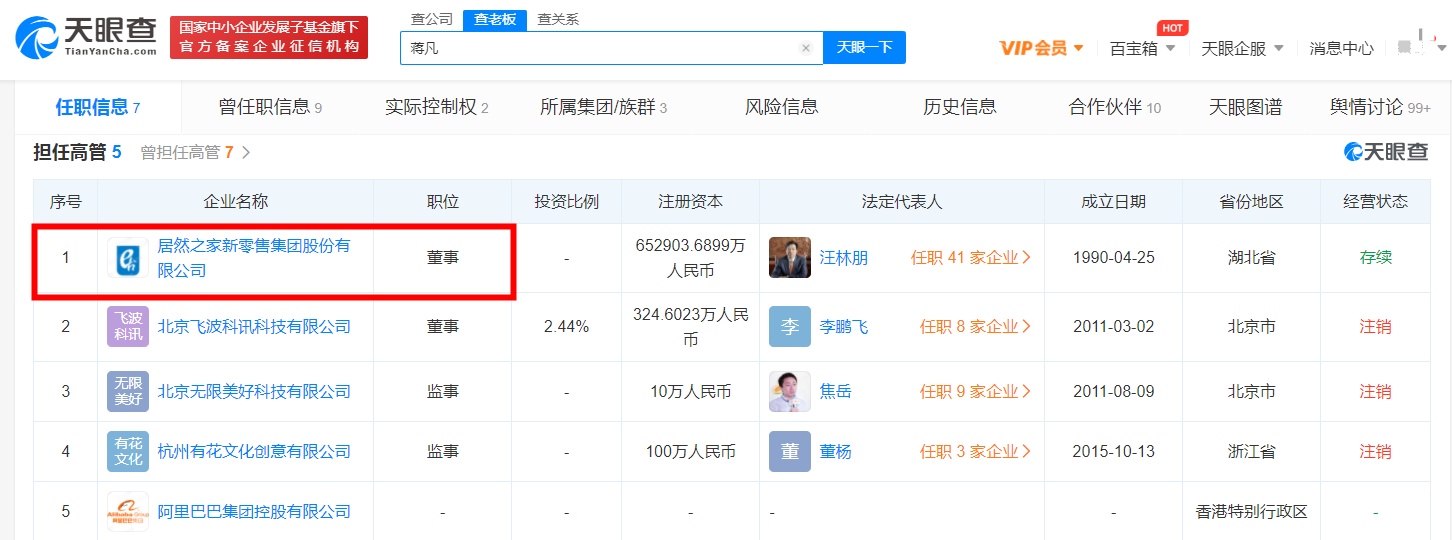Open the 实际控制权 tab
The width and height of the screenshot is (1452, 540).
(x=436, y=107)
